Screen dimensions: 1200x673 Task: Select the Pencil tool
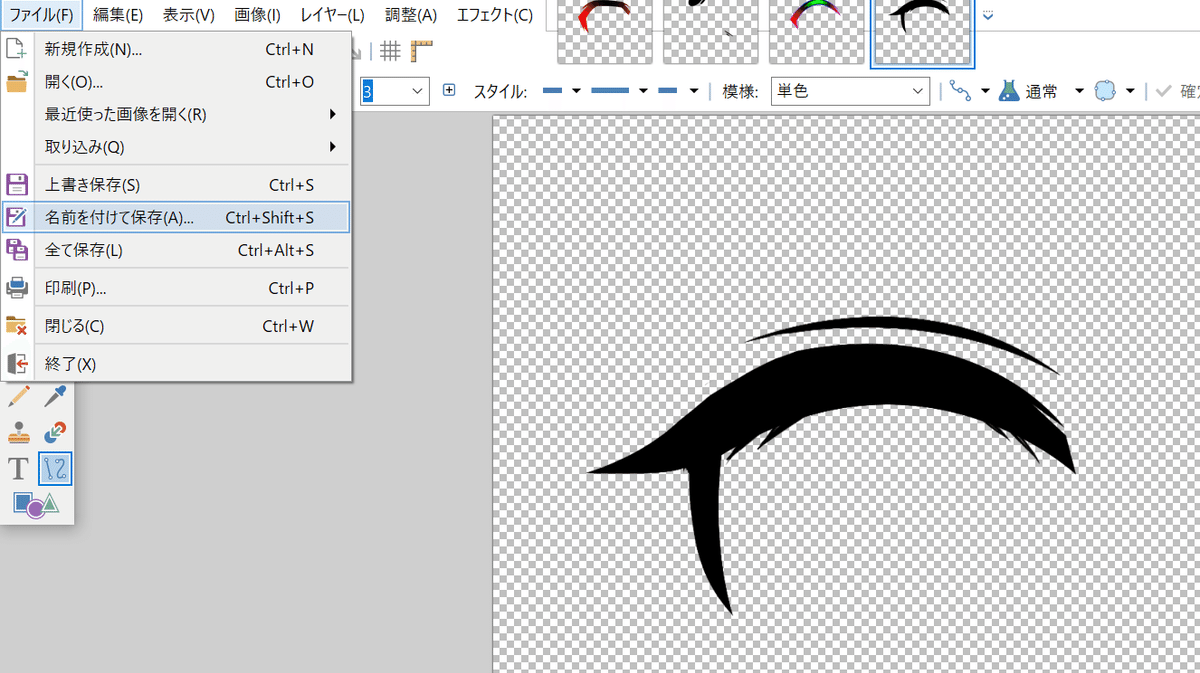(19, 397)
